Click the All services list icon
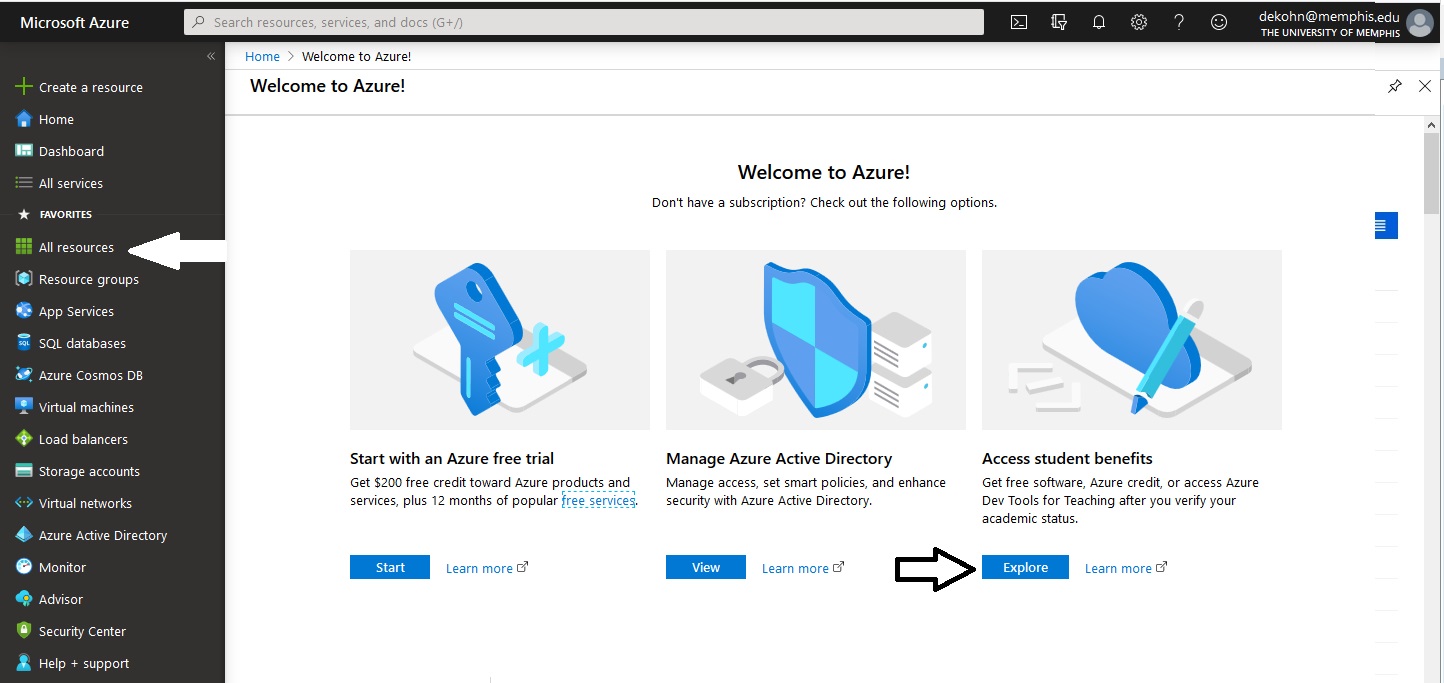The image size is (1444, 683). [x=24, y=183]
